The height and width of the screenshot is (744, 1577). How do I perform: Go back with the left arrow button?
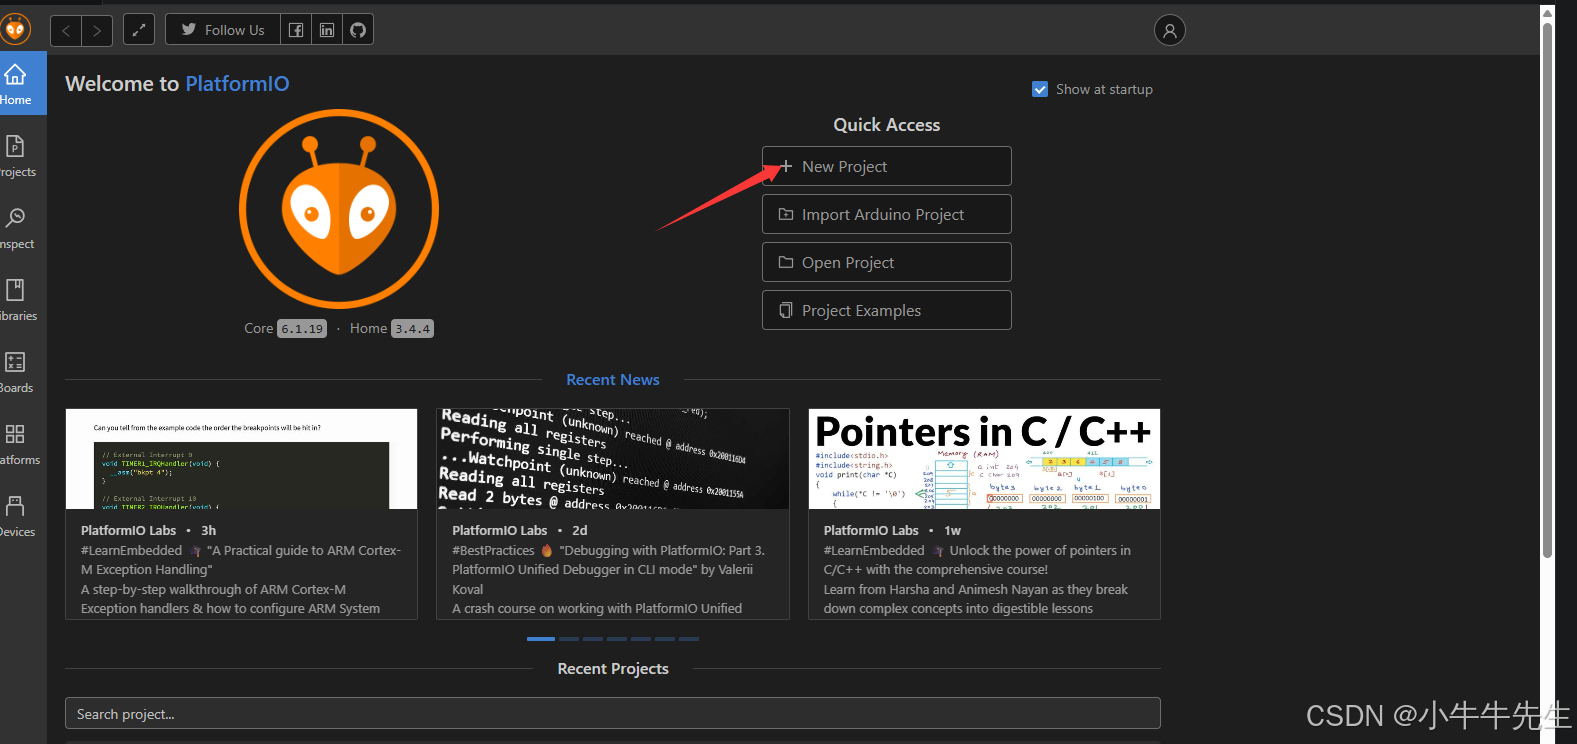pos(66,30)
